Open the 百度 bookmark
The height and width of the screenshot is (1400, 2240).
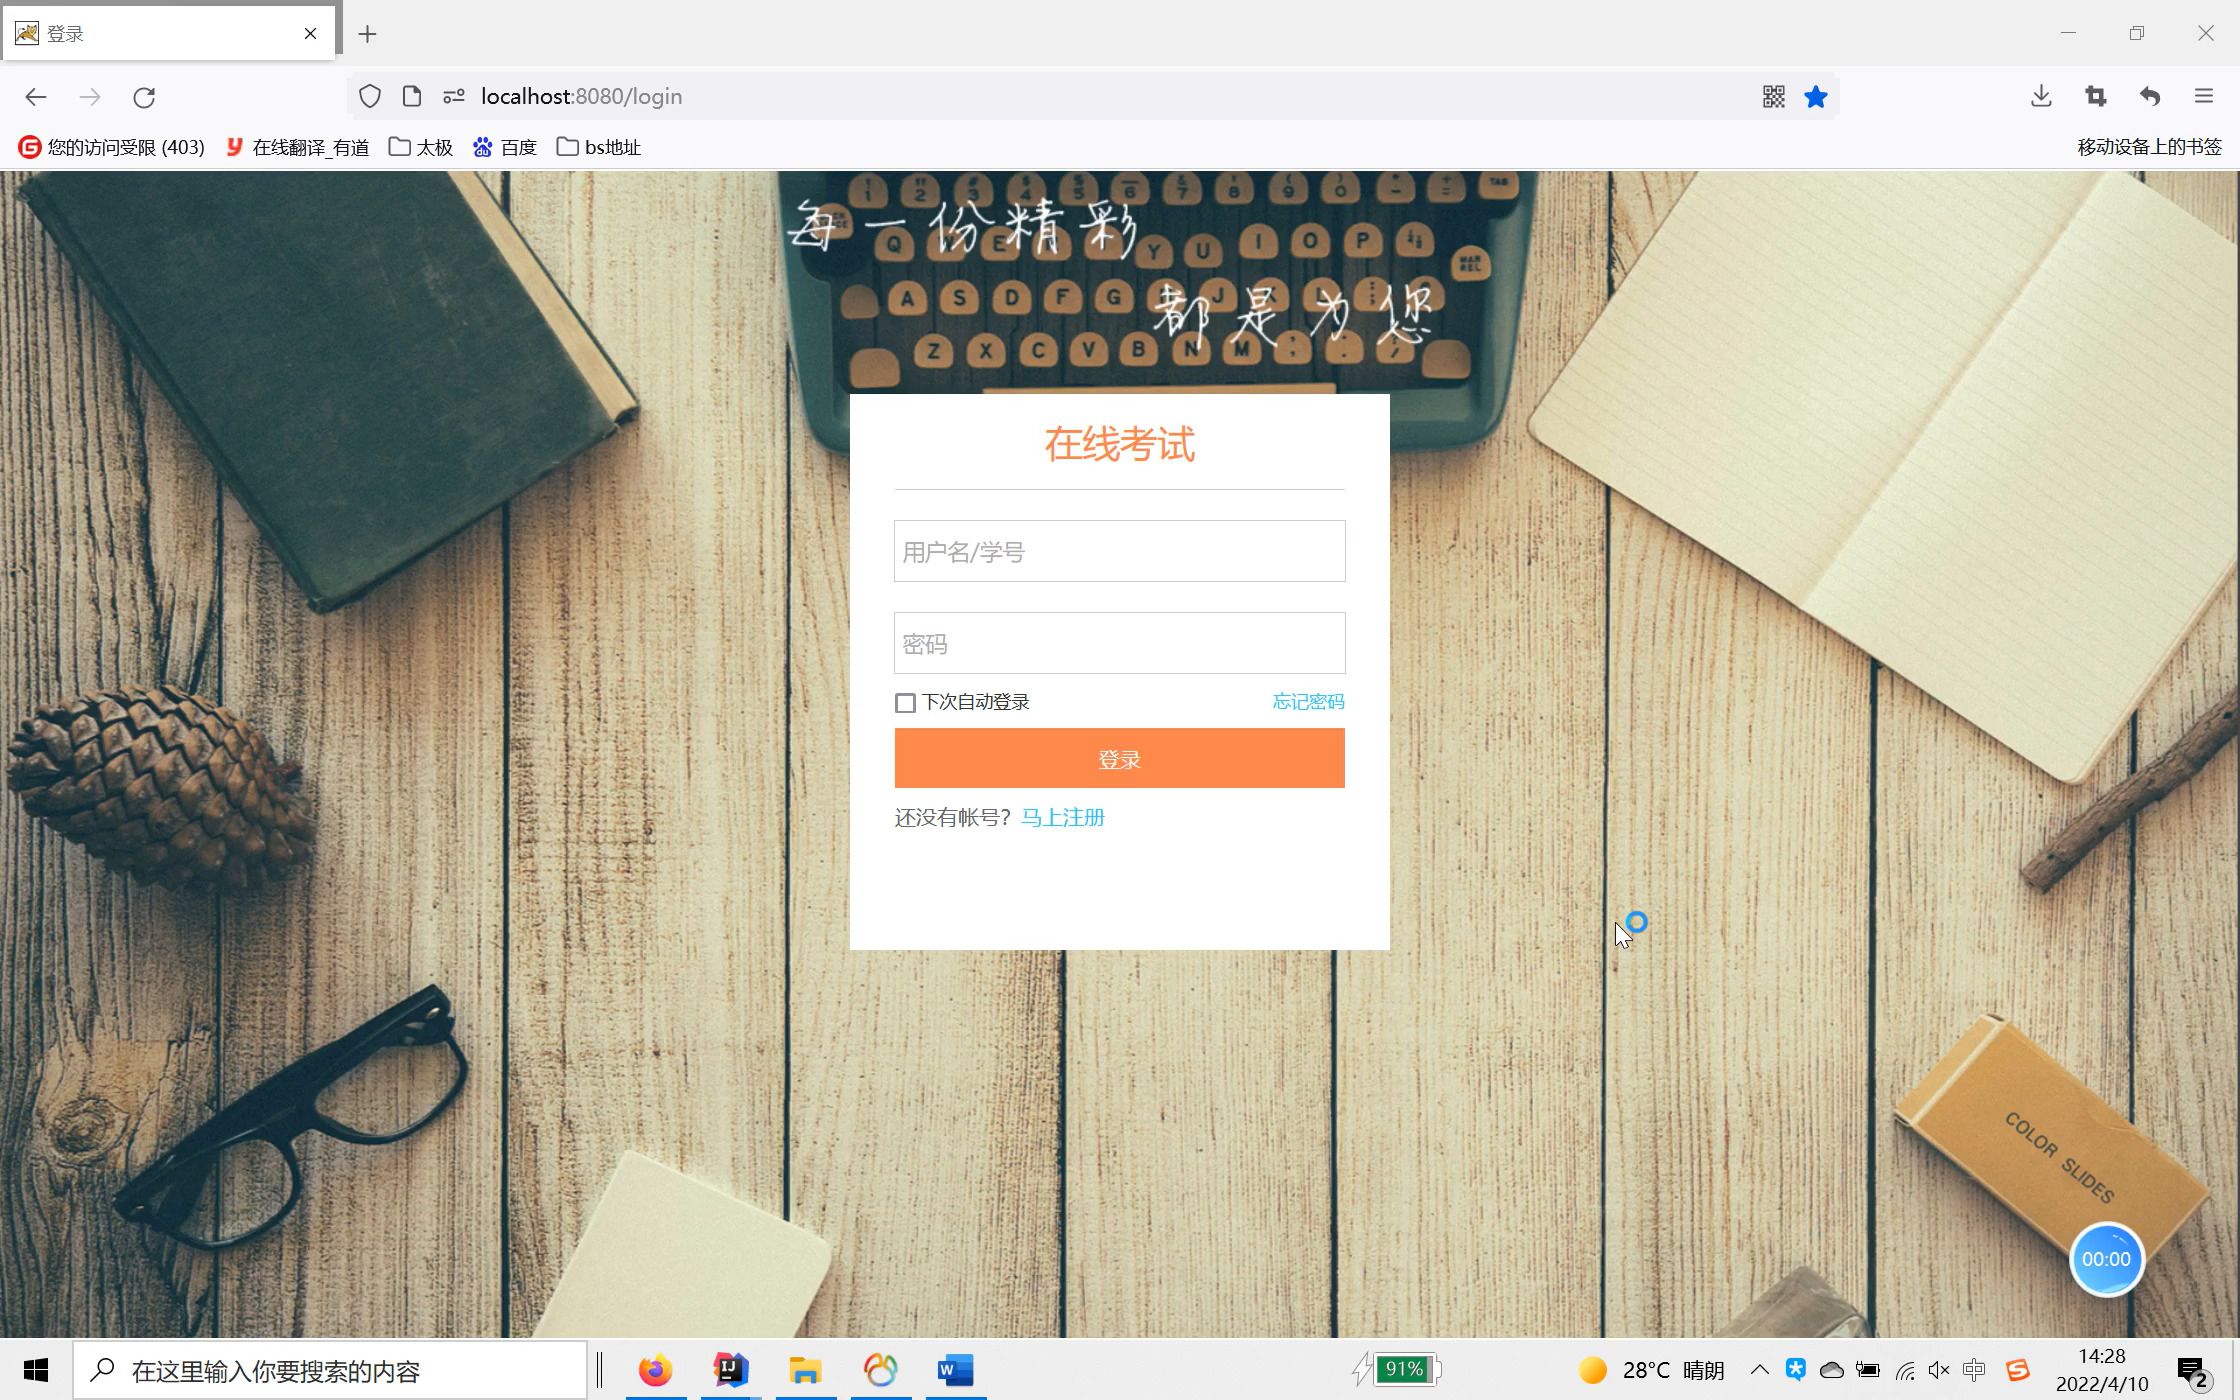click(x=505, y=147)
